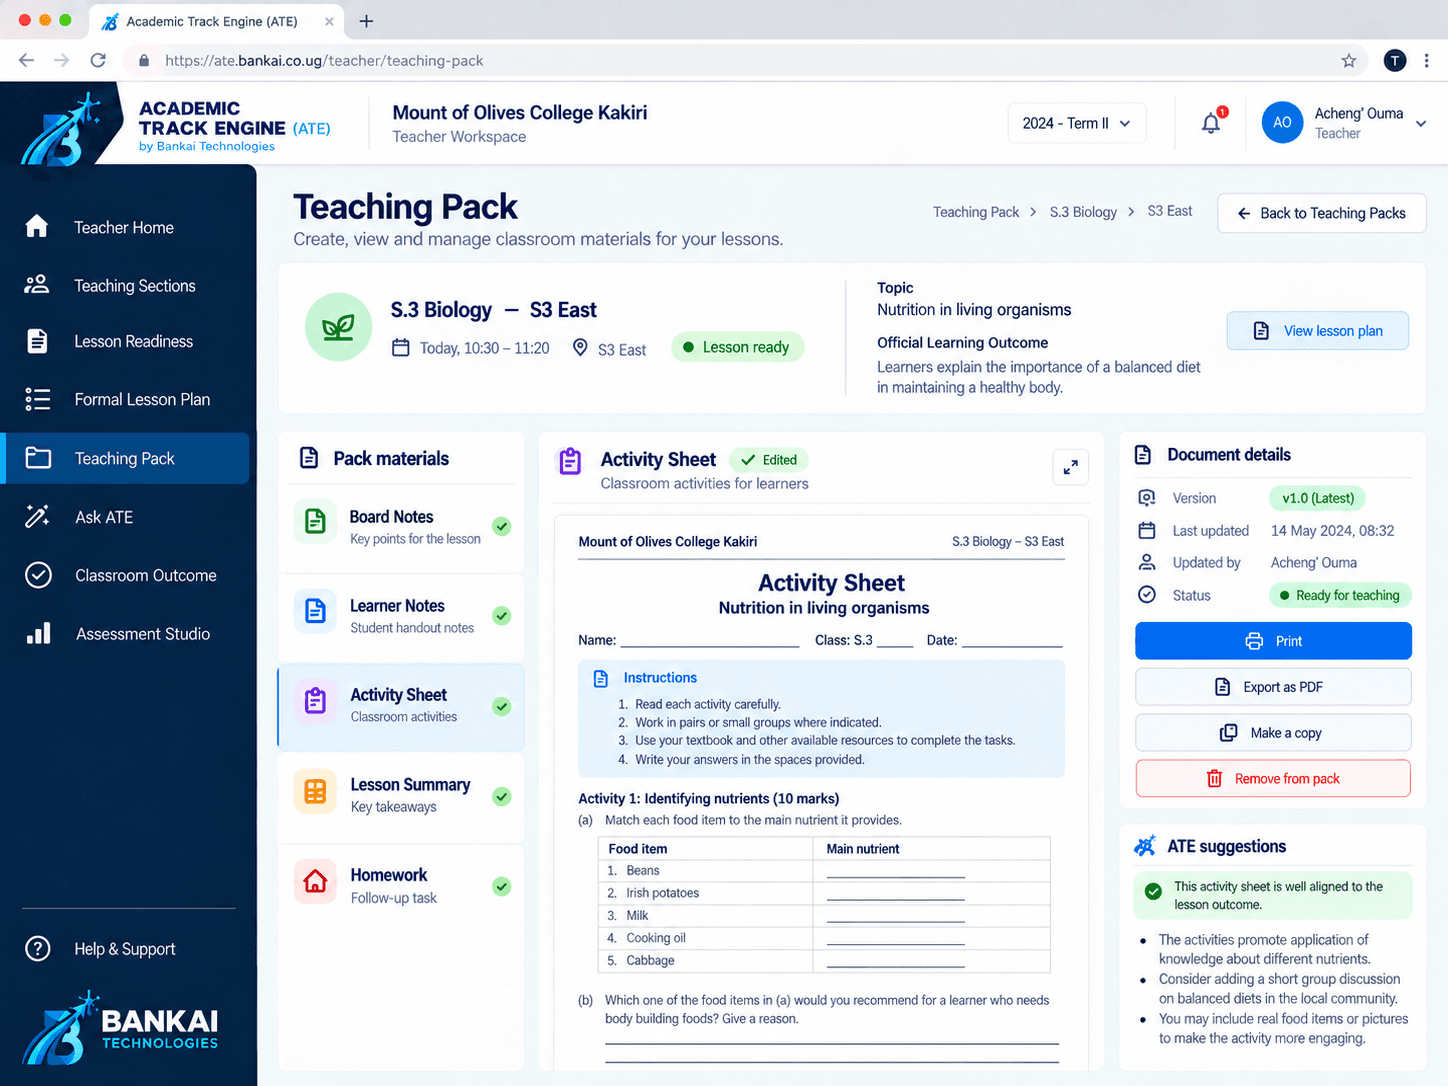1448x1086 pixels.
Task: Click the Ready for teaching status badge
Action: [x=1340, y=595]
